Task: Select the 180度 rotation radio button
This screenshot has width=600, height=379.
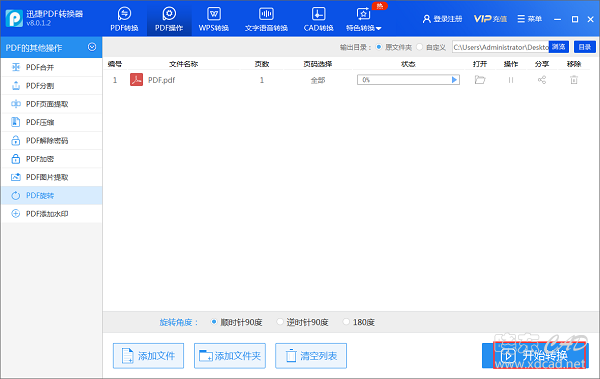Action: pos(346,322)
